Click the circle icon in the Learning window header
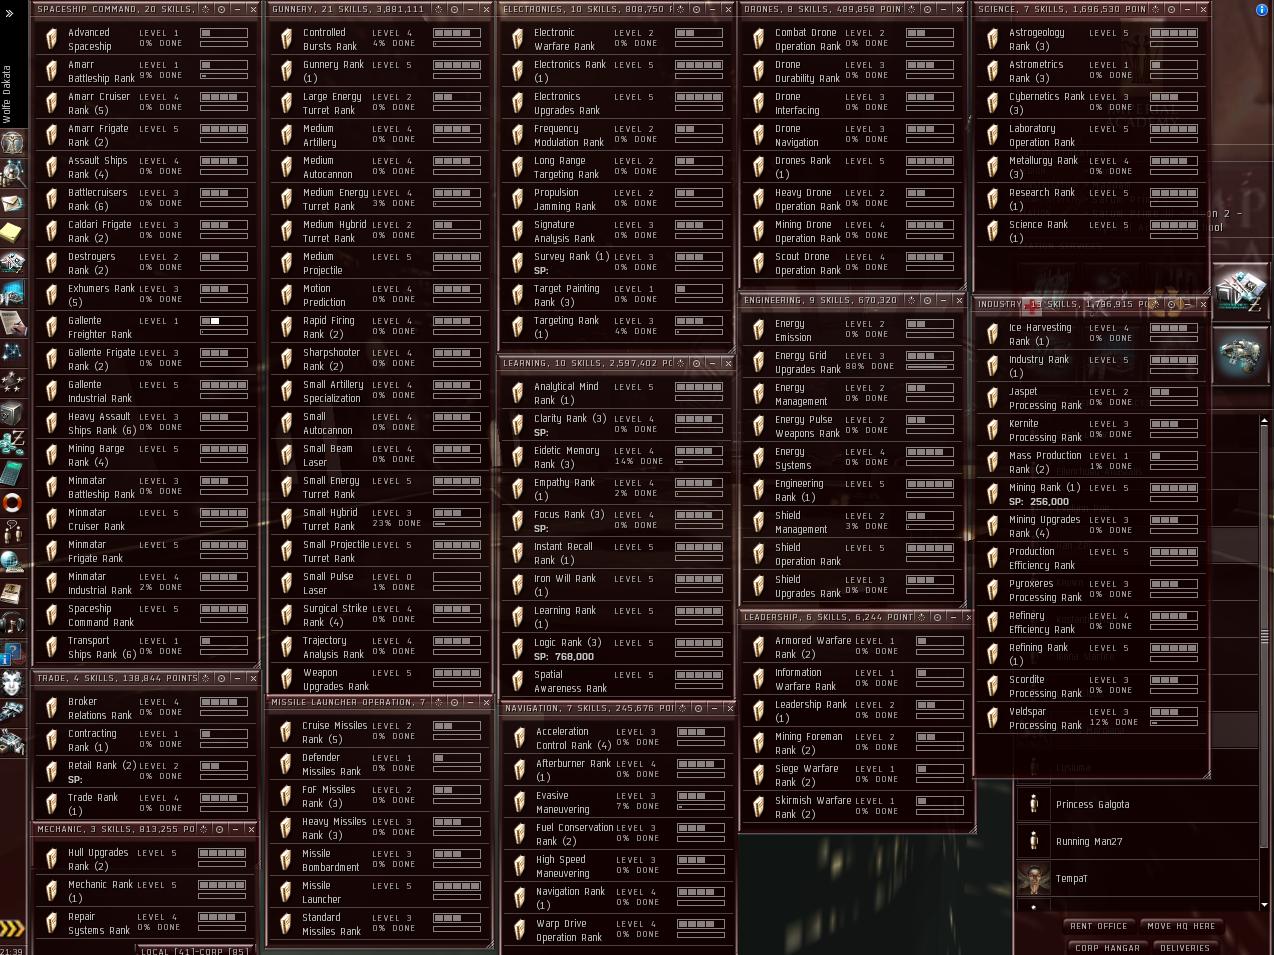This screenshot has width=1274, height=955. [696, 363]
